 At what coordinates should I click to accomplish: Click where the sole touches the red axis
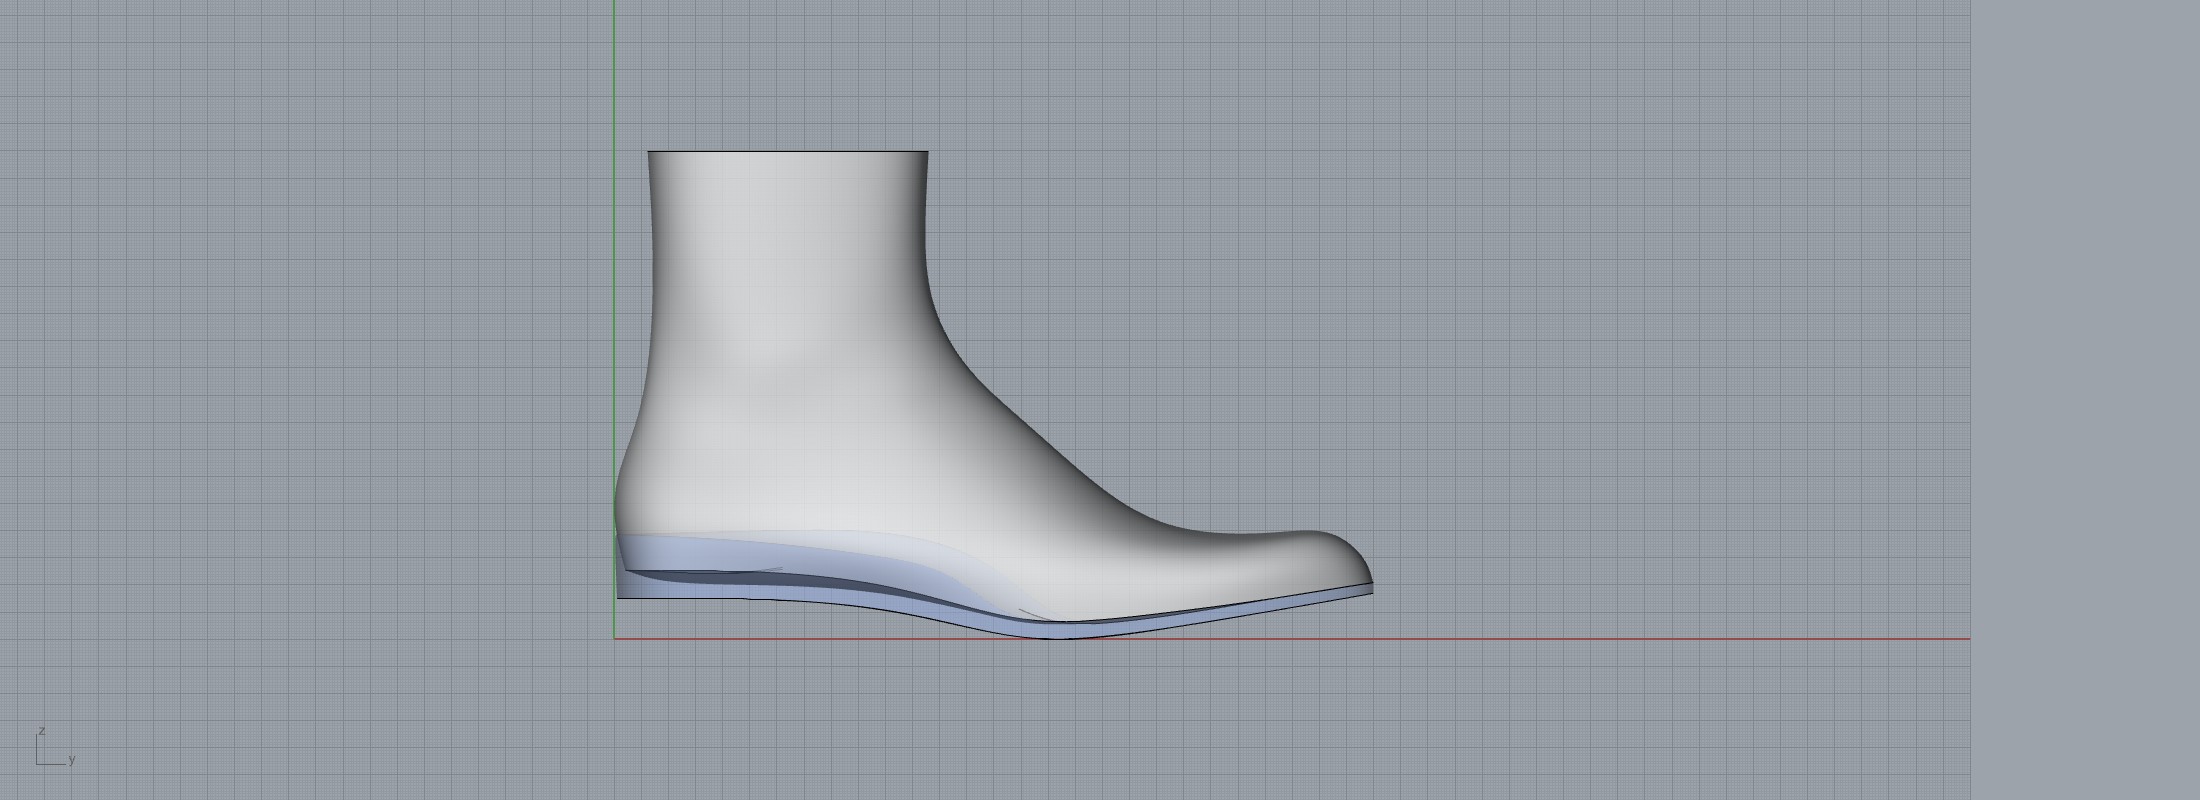coord(1062,637)
